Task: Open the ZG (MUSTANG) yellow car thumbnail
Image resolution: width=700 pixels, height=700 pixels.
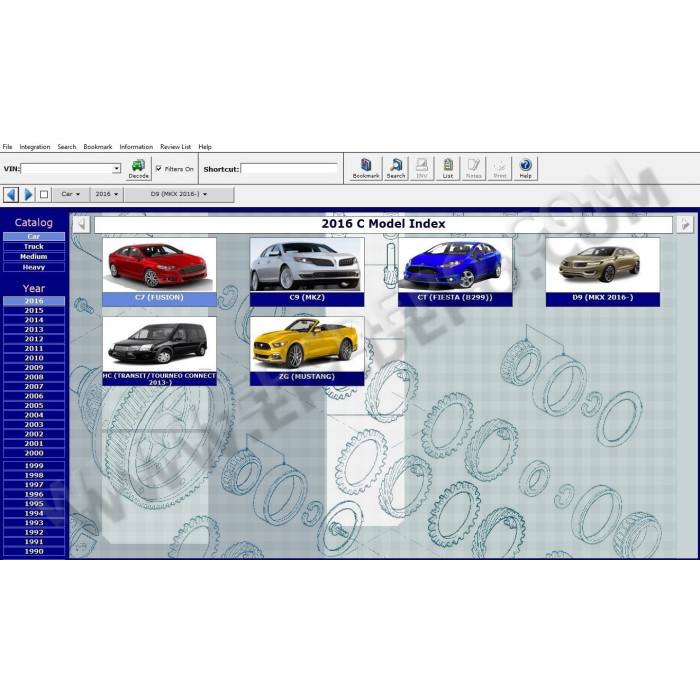Action: pyautogui.click(x=307, y=344)
